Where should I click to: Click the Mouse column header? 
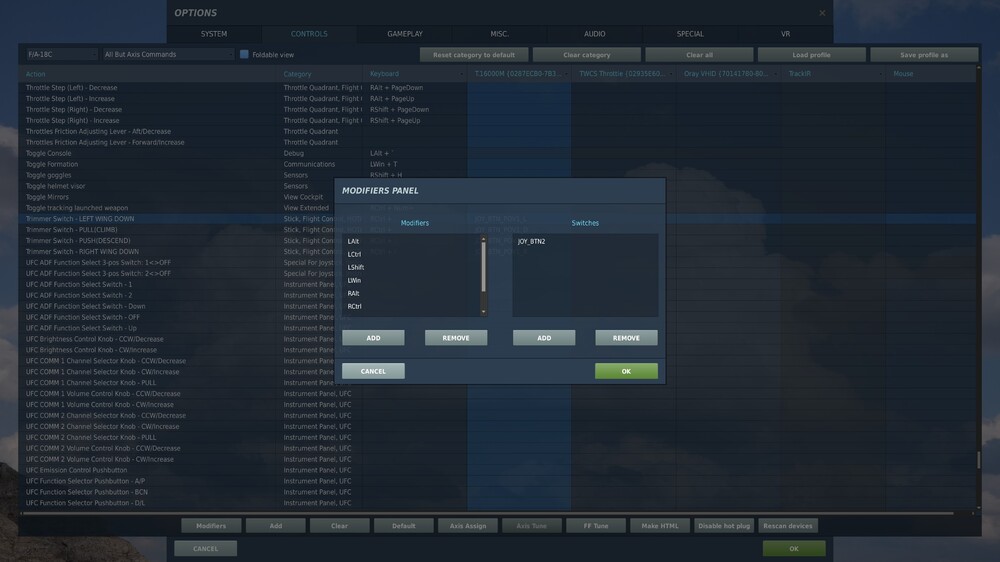click(931, 74)
